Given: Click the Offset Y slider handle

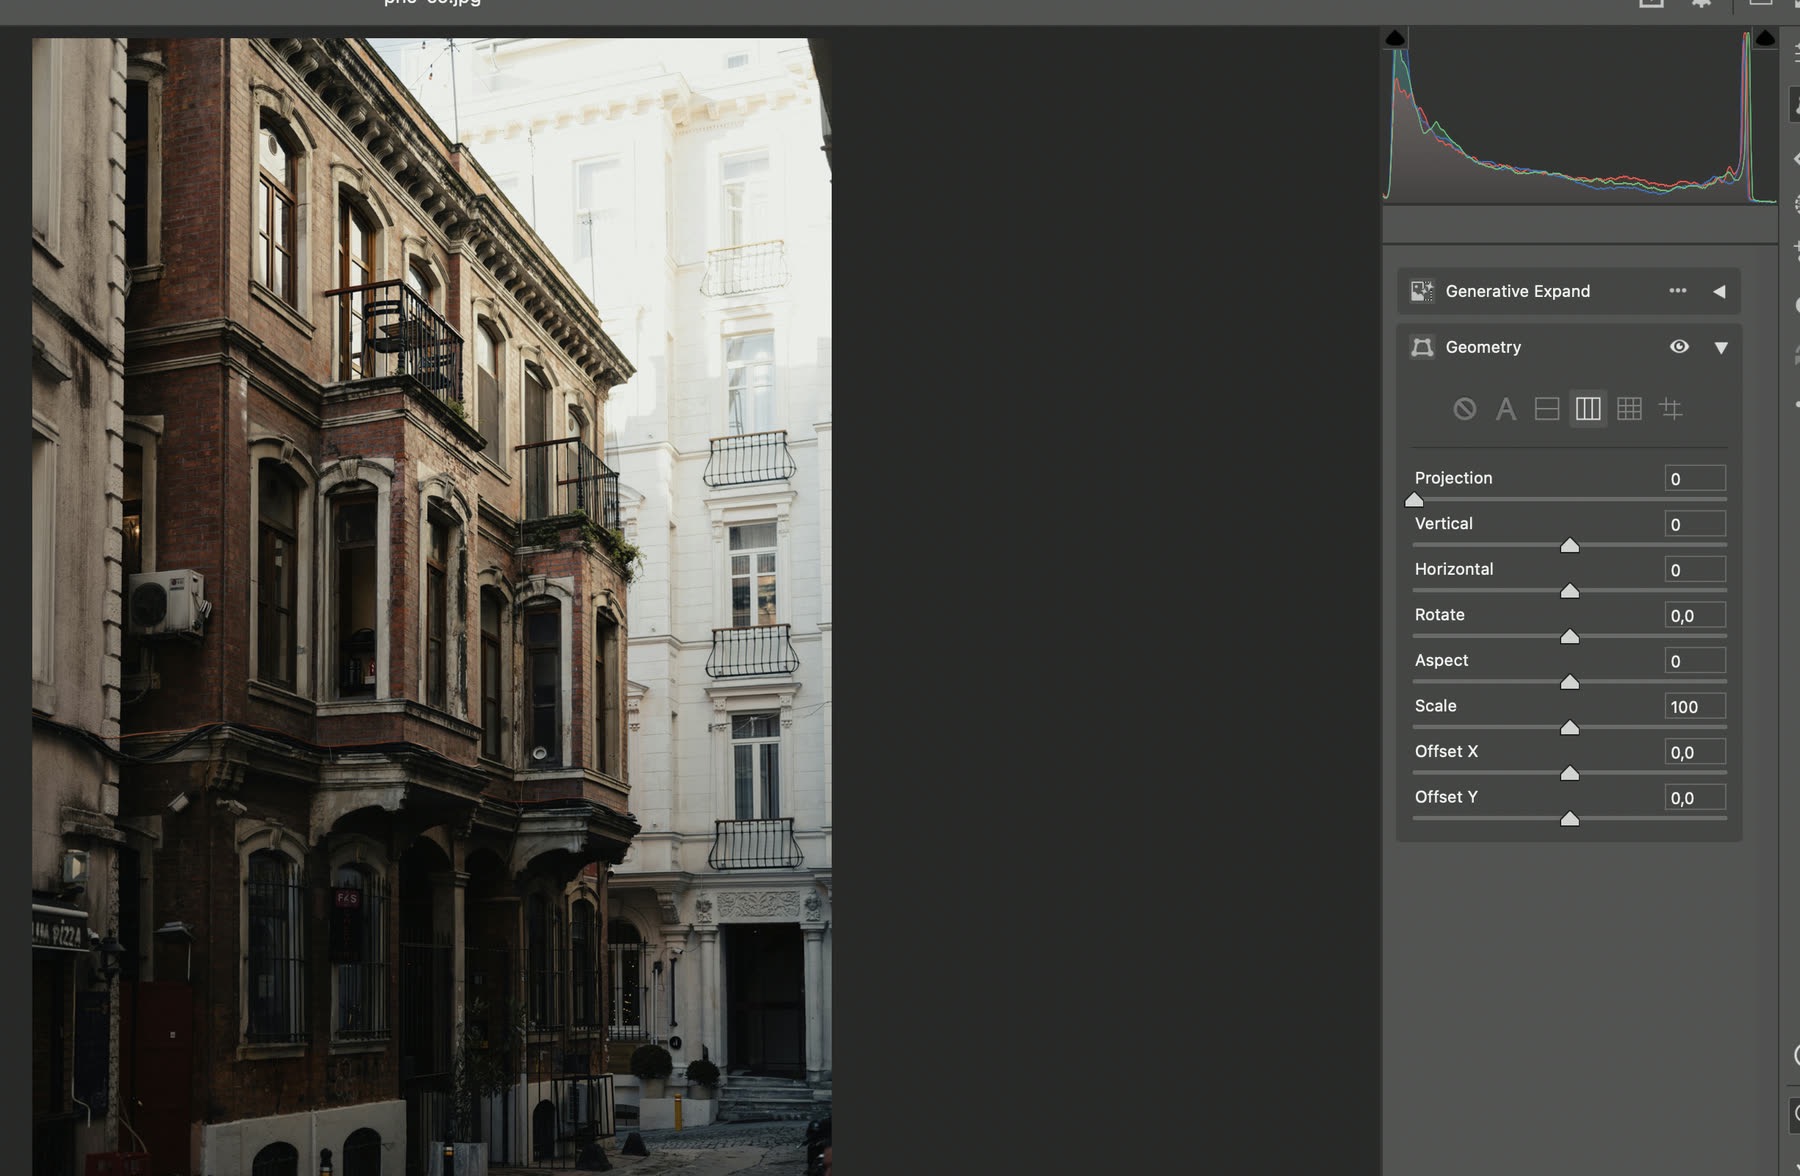Looking at the screenshot, I should (x=1570, y=819).
